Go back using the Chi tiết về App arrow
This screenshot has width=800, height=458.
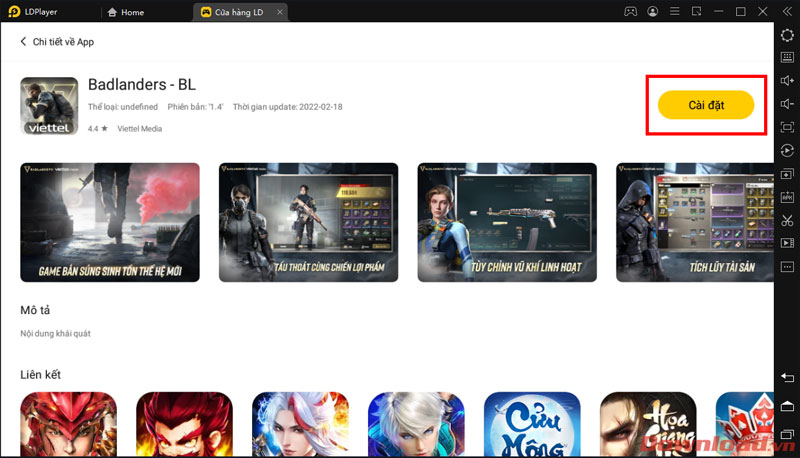23,41
